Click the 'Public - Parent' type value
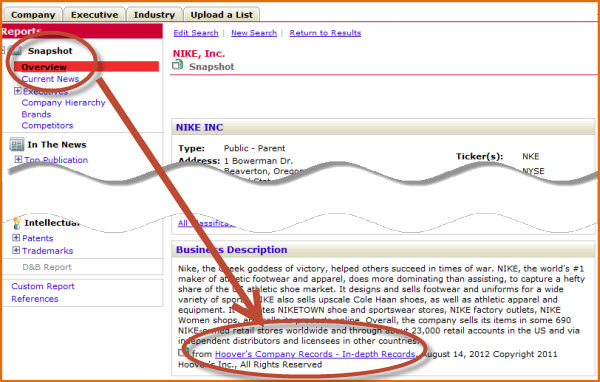The height and width of the screenshot is (382, 600). point(254,148)
